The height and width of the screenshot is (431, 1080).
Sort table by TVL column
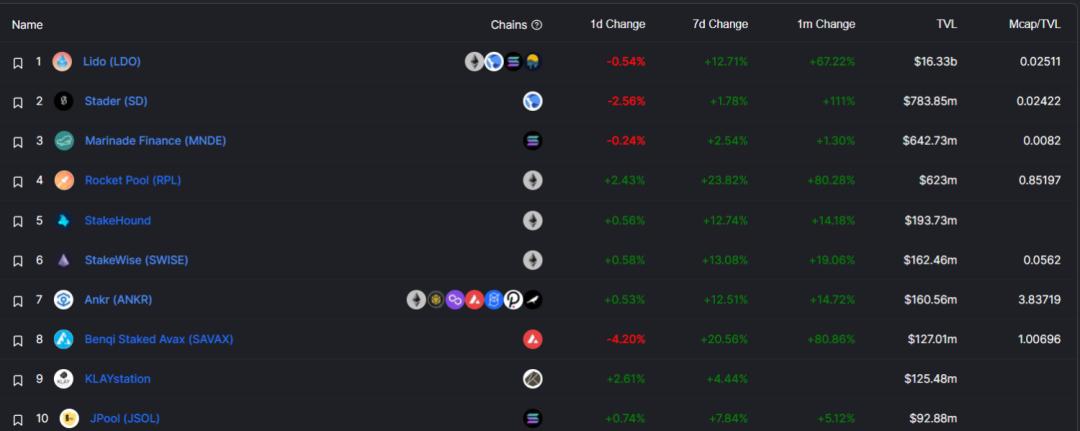coord(944,24)
